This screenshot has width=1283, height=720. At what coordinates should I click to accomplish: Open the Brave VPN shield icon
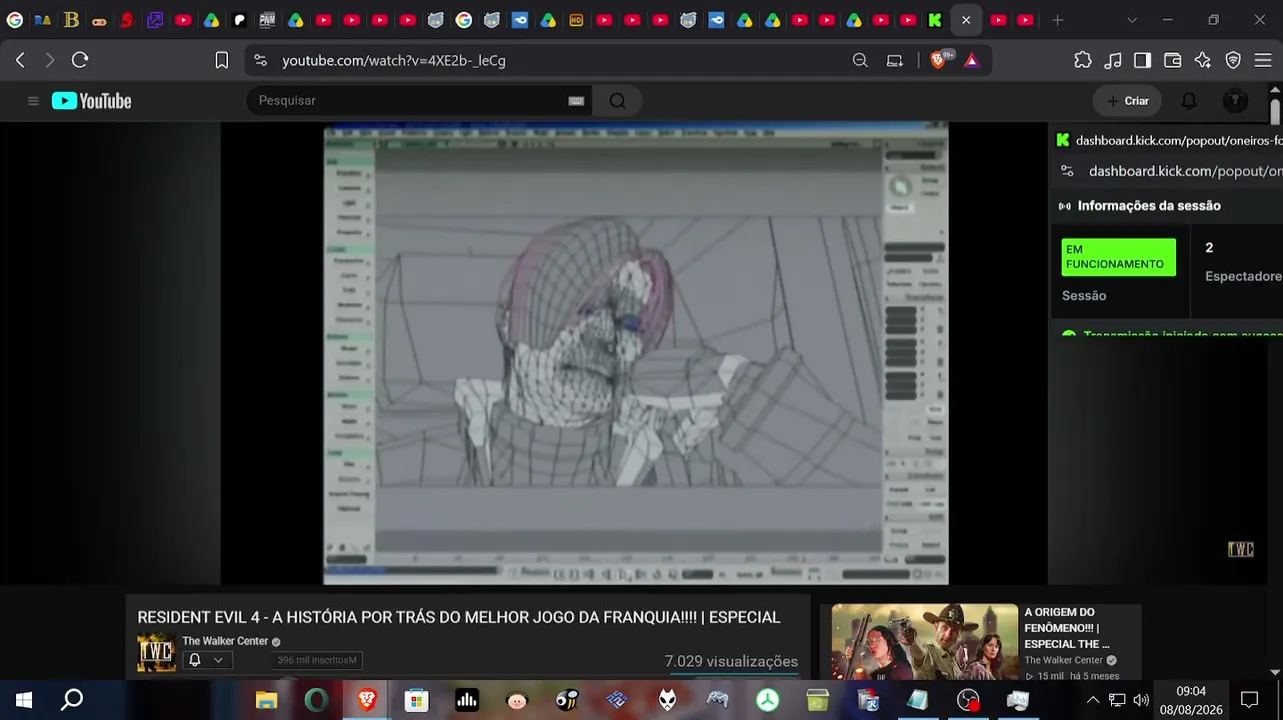1233,60
